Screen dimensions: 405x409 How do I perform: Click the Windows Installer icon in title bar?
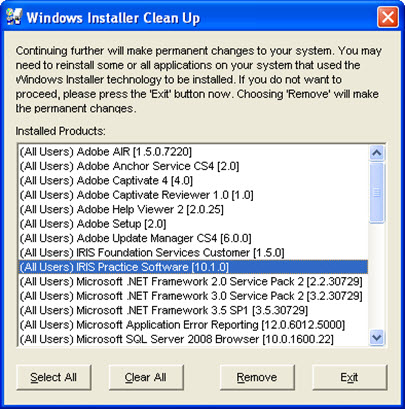pyautogui.click(x=14, y=17)
